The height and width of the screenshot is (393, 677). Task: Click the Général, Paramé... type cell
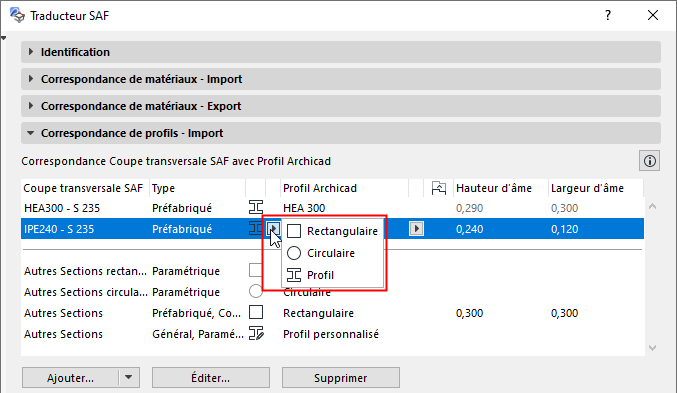198,334
